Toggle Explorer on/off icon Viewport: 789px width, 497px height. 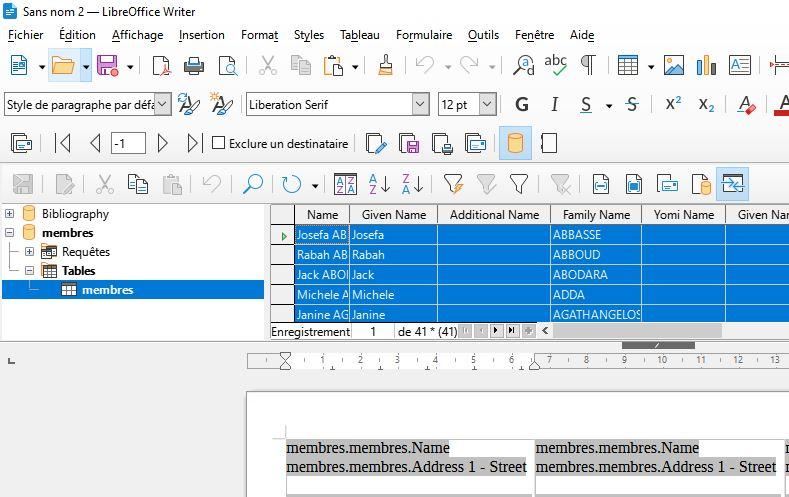pyautogui.click(x=732, y=184)
